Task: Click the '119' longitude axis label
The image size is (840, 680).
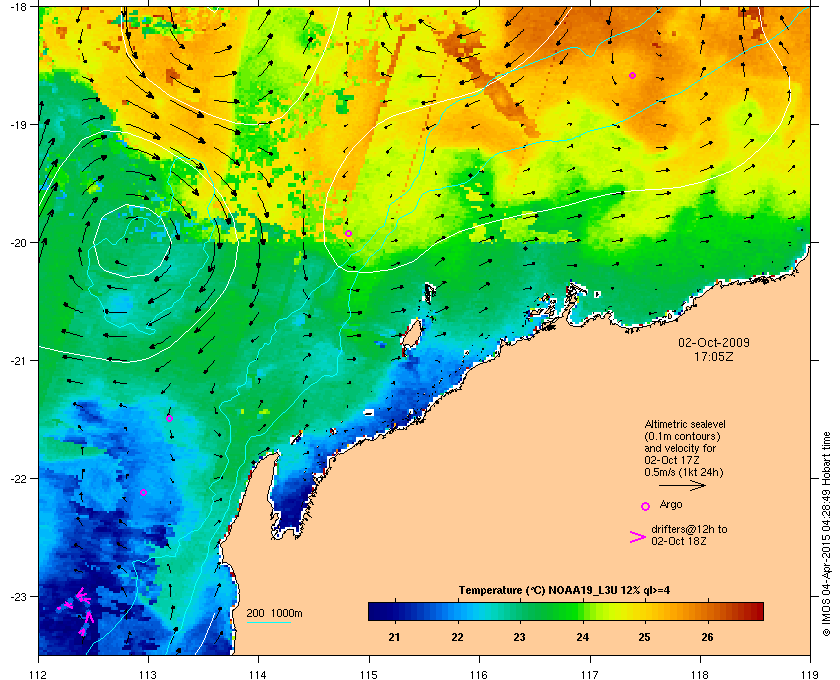Action: click(x=810, y=674)
